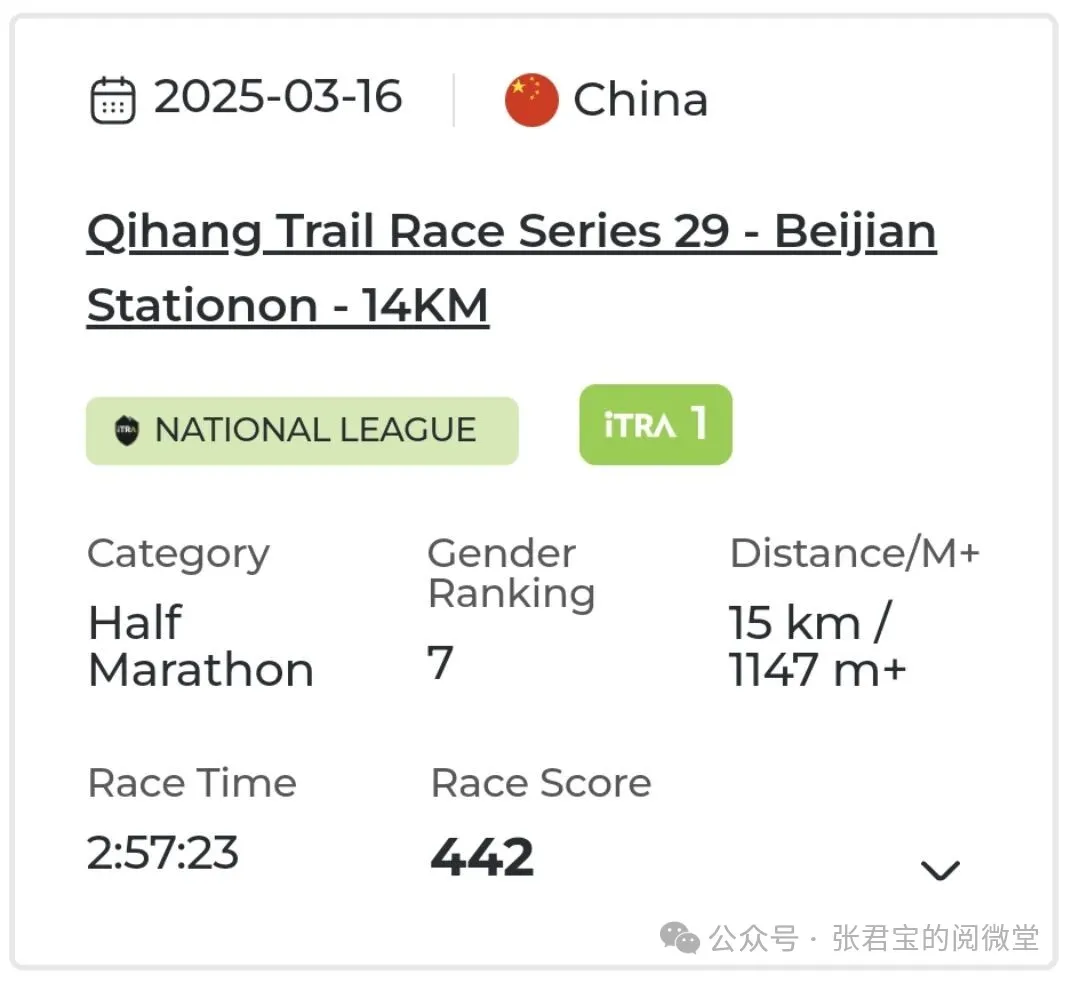Click the China country label

tap(641, 100)
